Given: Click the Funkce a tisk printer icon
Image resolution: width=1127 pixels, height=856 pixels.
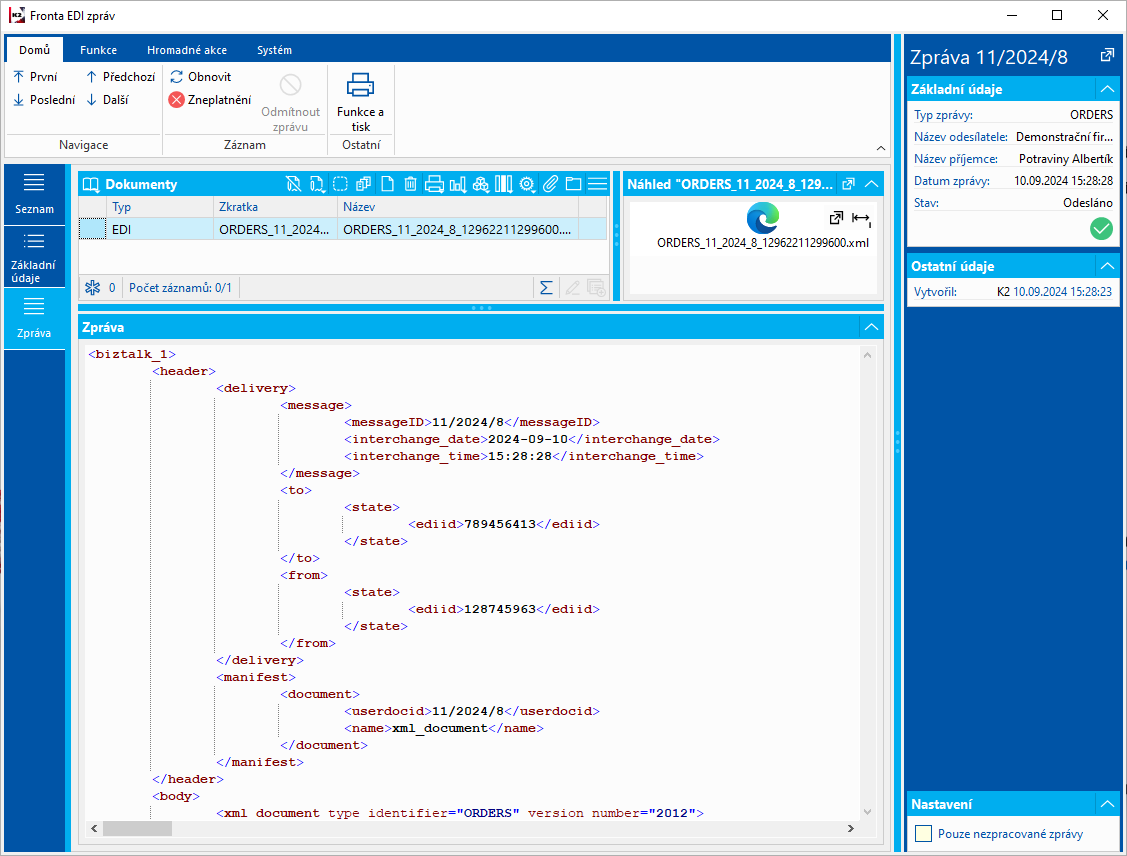Looking at the screenshot, I should [360, 86].
